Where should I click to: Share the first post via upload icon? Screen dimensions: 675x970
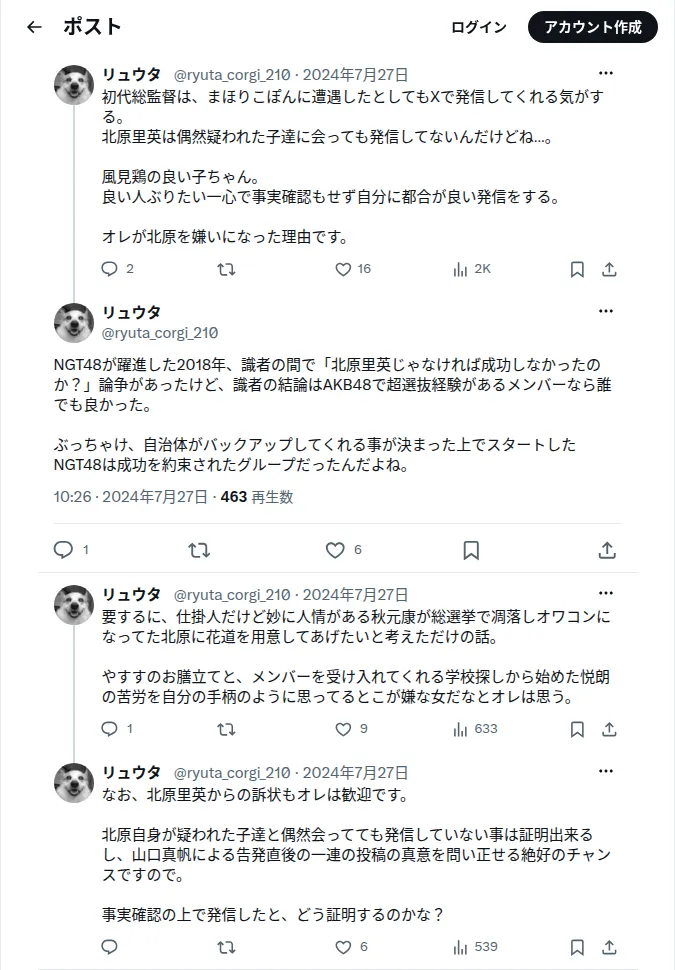pos(609,269)
